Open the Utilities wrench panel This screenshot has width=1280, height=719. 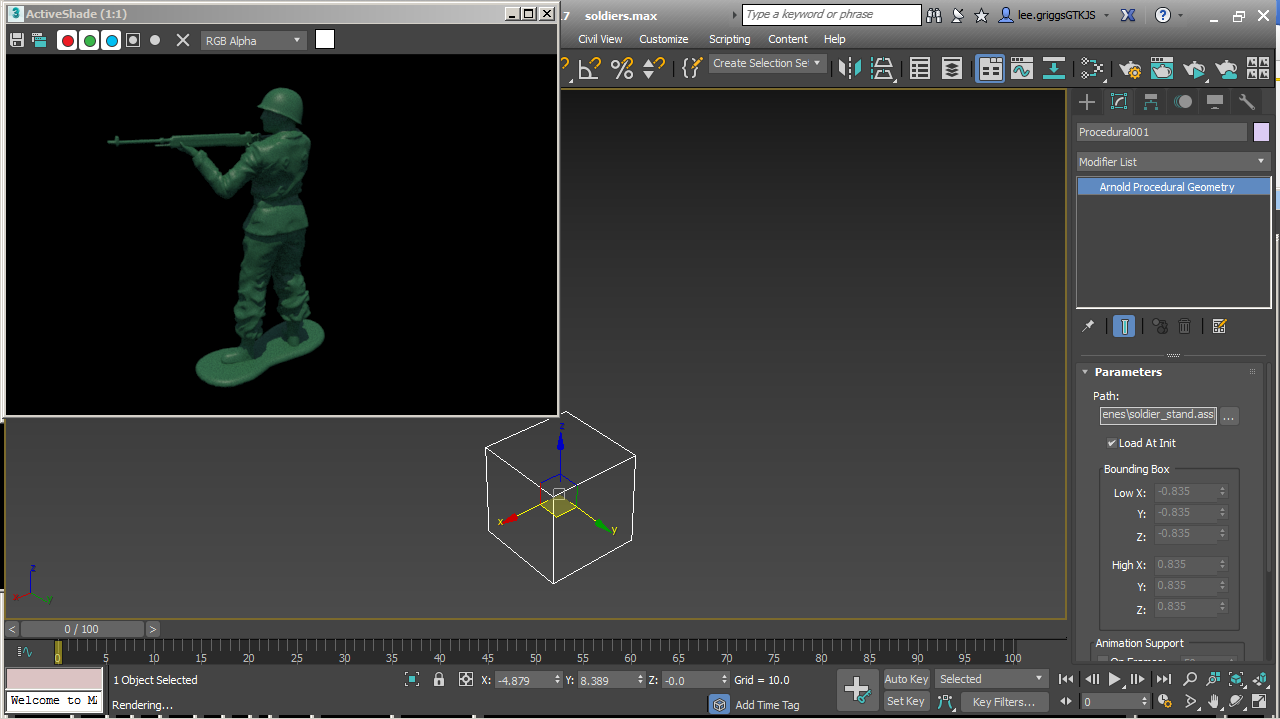1246,102
